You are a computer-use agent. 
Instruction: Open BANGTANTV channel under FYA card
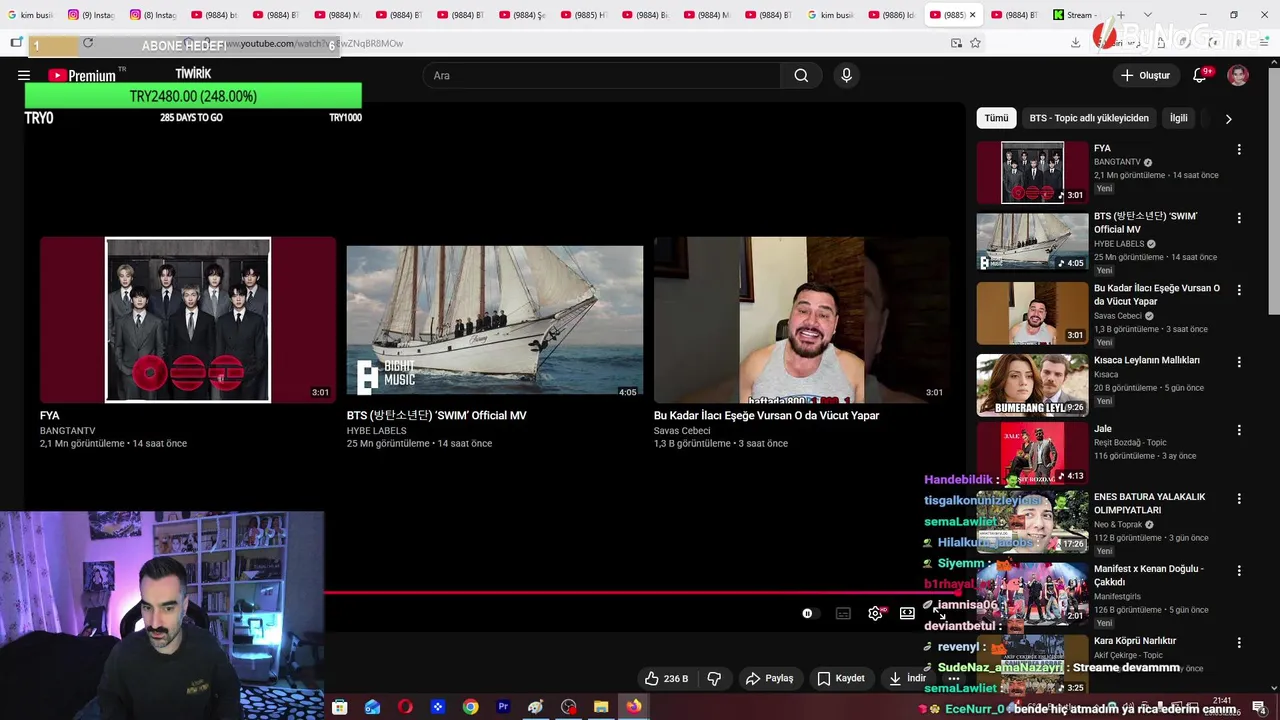click(68, 431)
